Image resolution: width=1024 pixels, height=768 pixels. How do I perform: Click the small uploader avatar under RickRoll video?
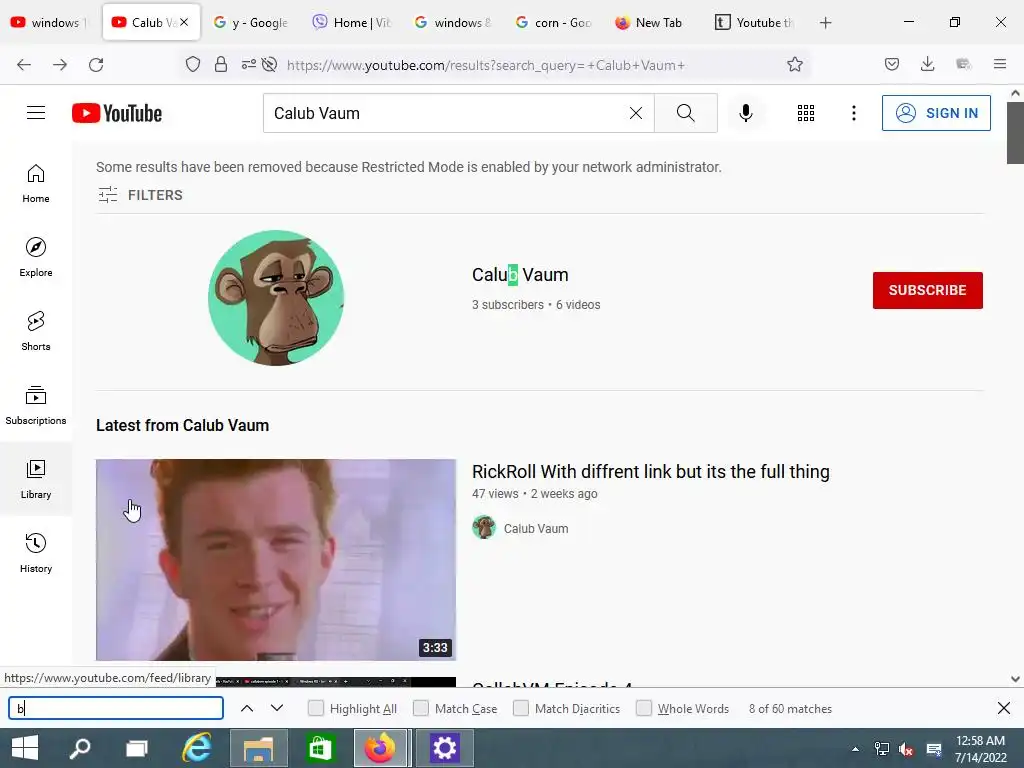pyautogui.click(x=484, y=527)
